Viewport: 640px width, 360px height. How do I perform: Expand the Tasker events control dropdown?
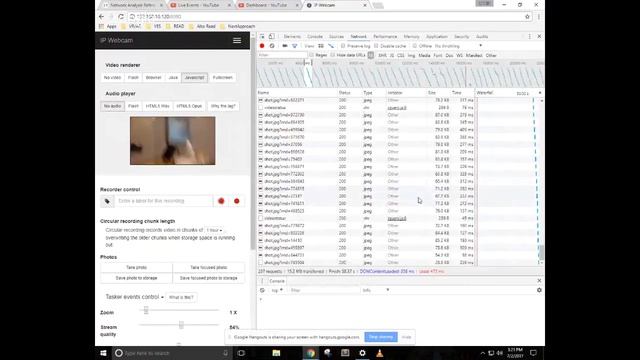[134, 297]
